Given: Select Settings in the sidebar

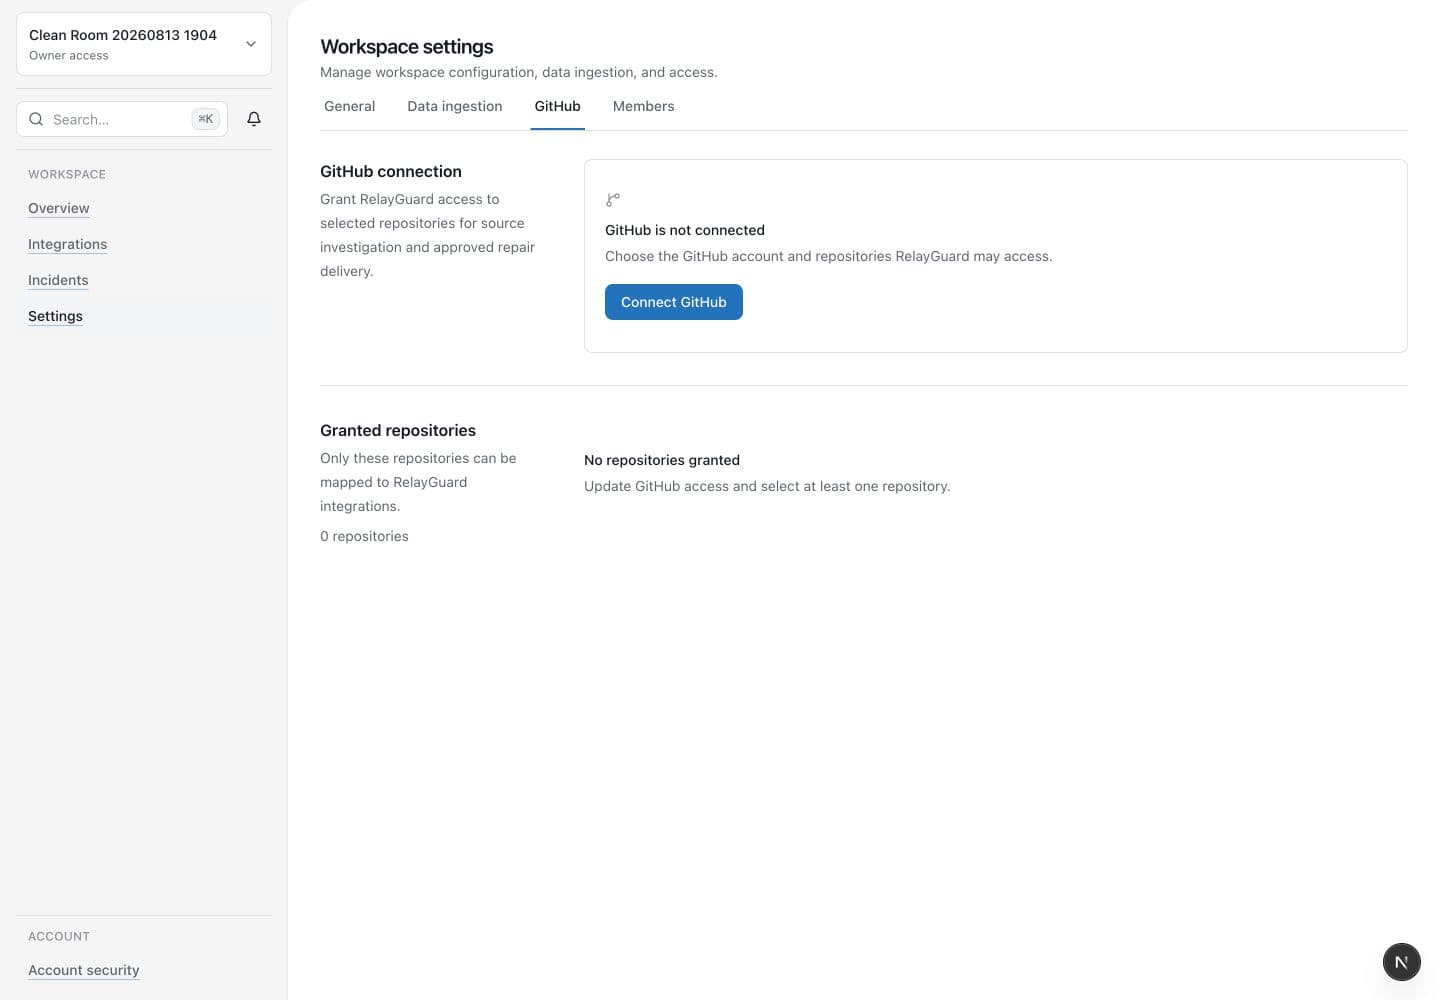Looking at the screenshot, I should point(55,316).
